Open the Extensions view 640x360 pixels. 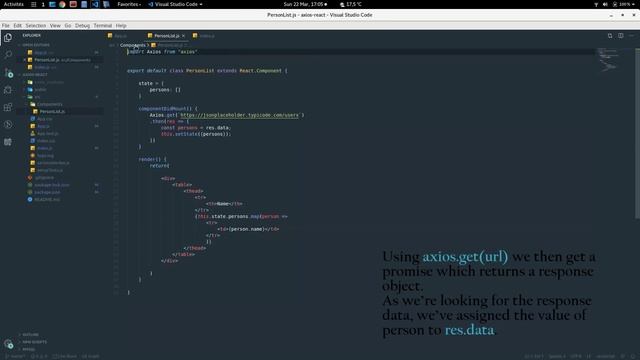click(8, 107)
